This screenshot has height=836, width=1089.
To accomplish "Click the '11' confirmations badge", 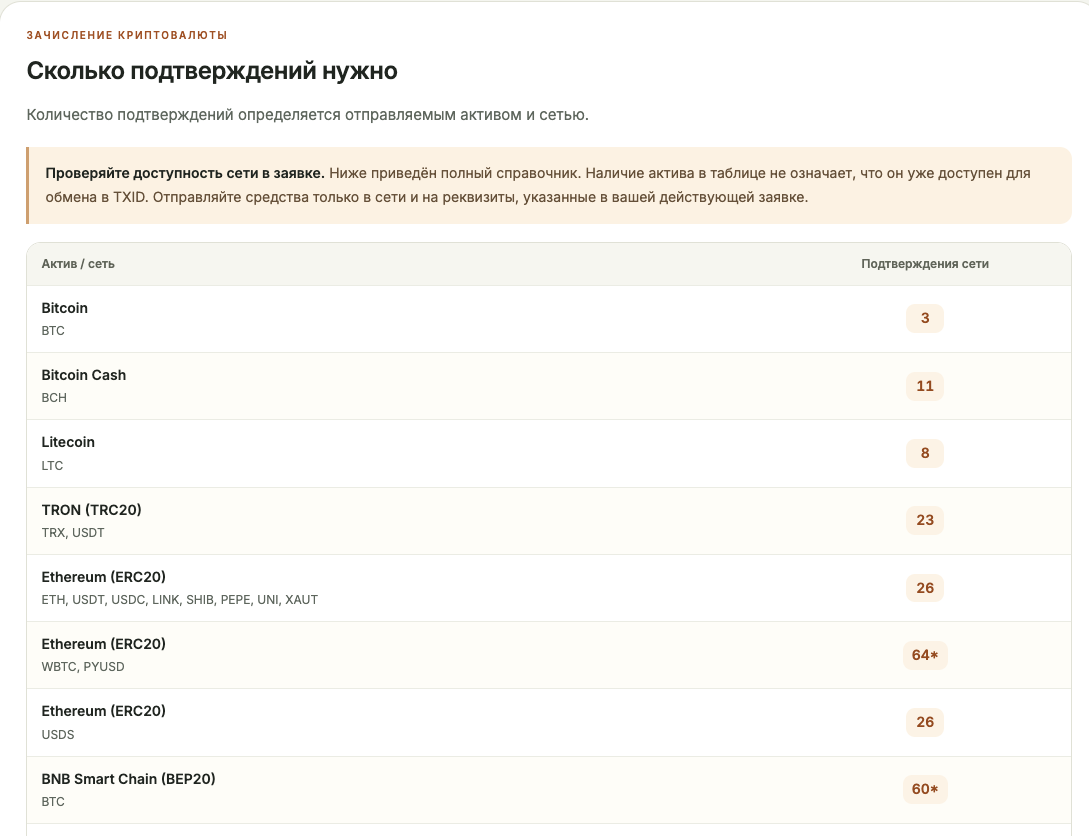I will point(925,386).
